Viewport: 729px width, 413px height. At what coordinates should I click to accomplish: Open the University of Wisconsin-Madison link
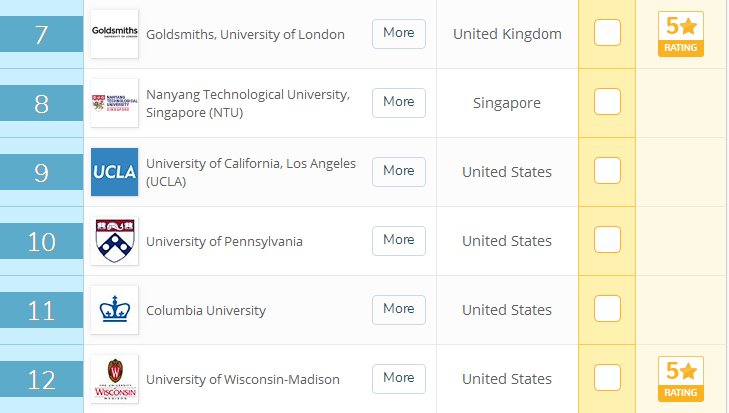pos(243,380)
